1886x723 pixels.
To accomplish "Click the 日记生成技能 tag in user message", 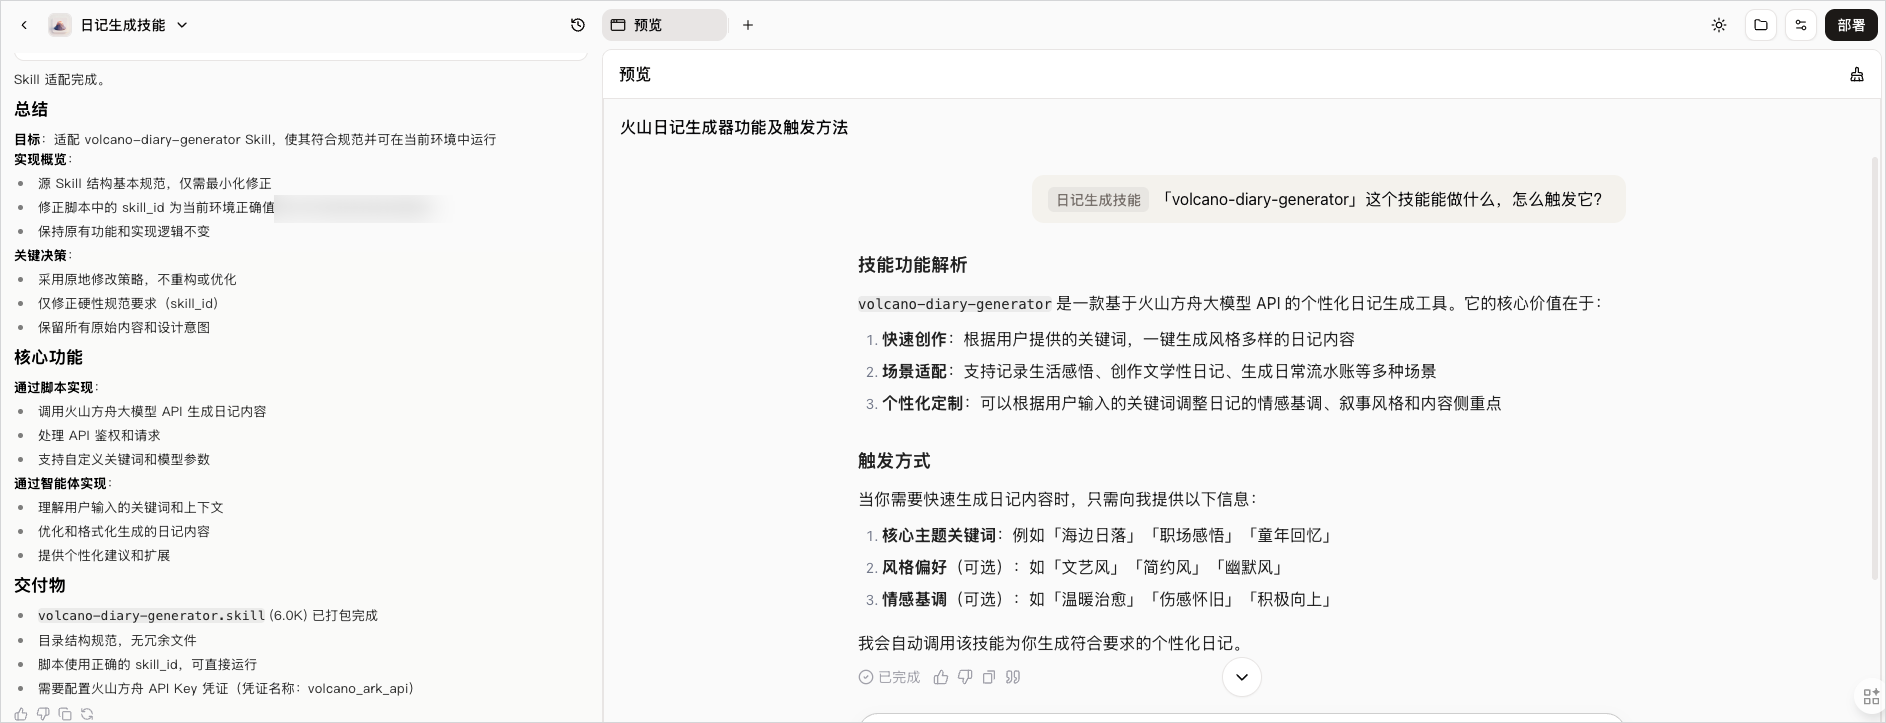I will (x=1098, y=200).
